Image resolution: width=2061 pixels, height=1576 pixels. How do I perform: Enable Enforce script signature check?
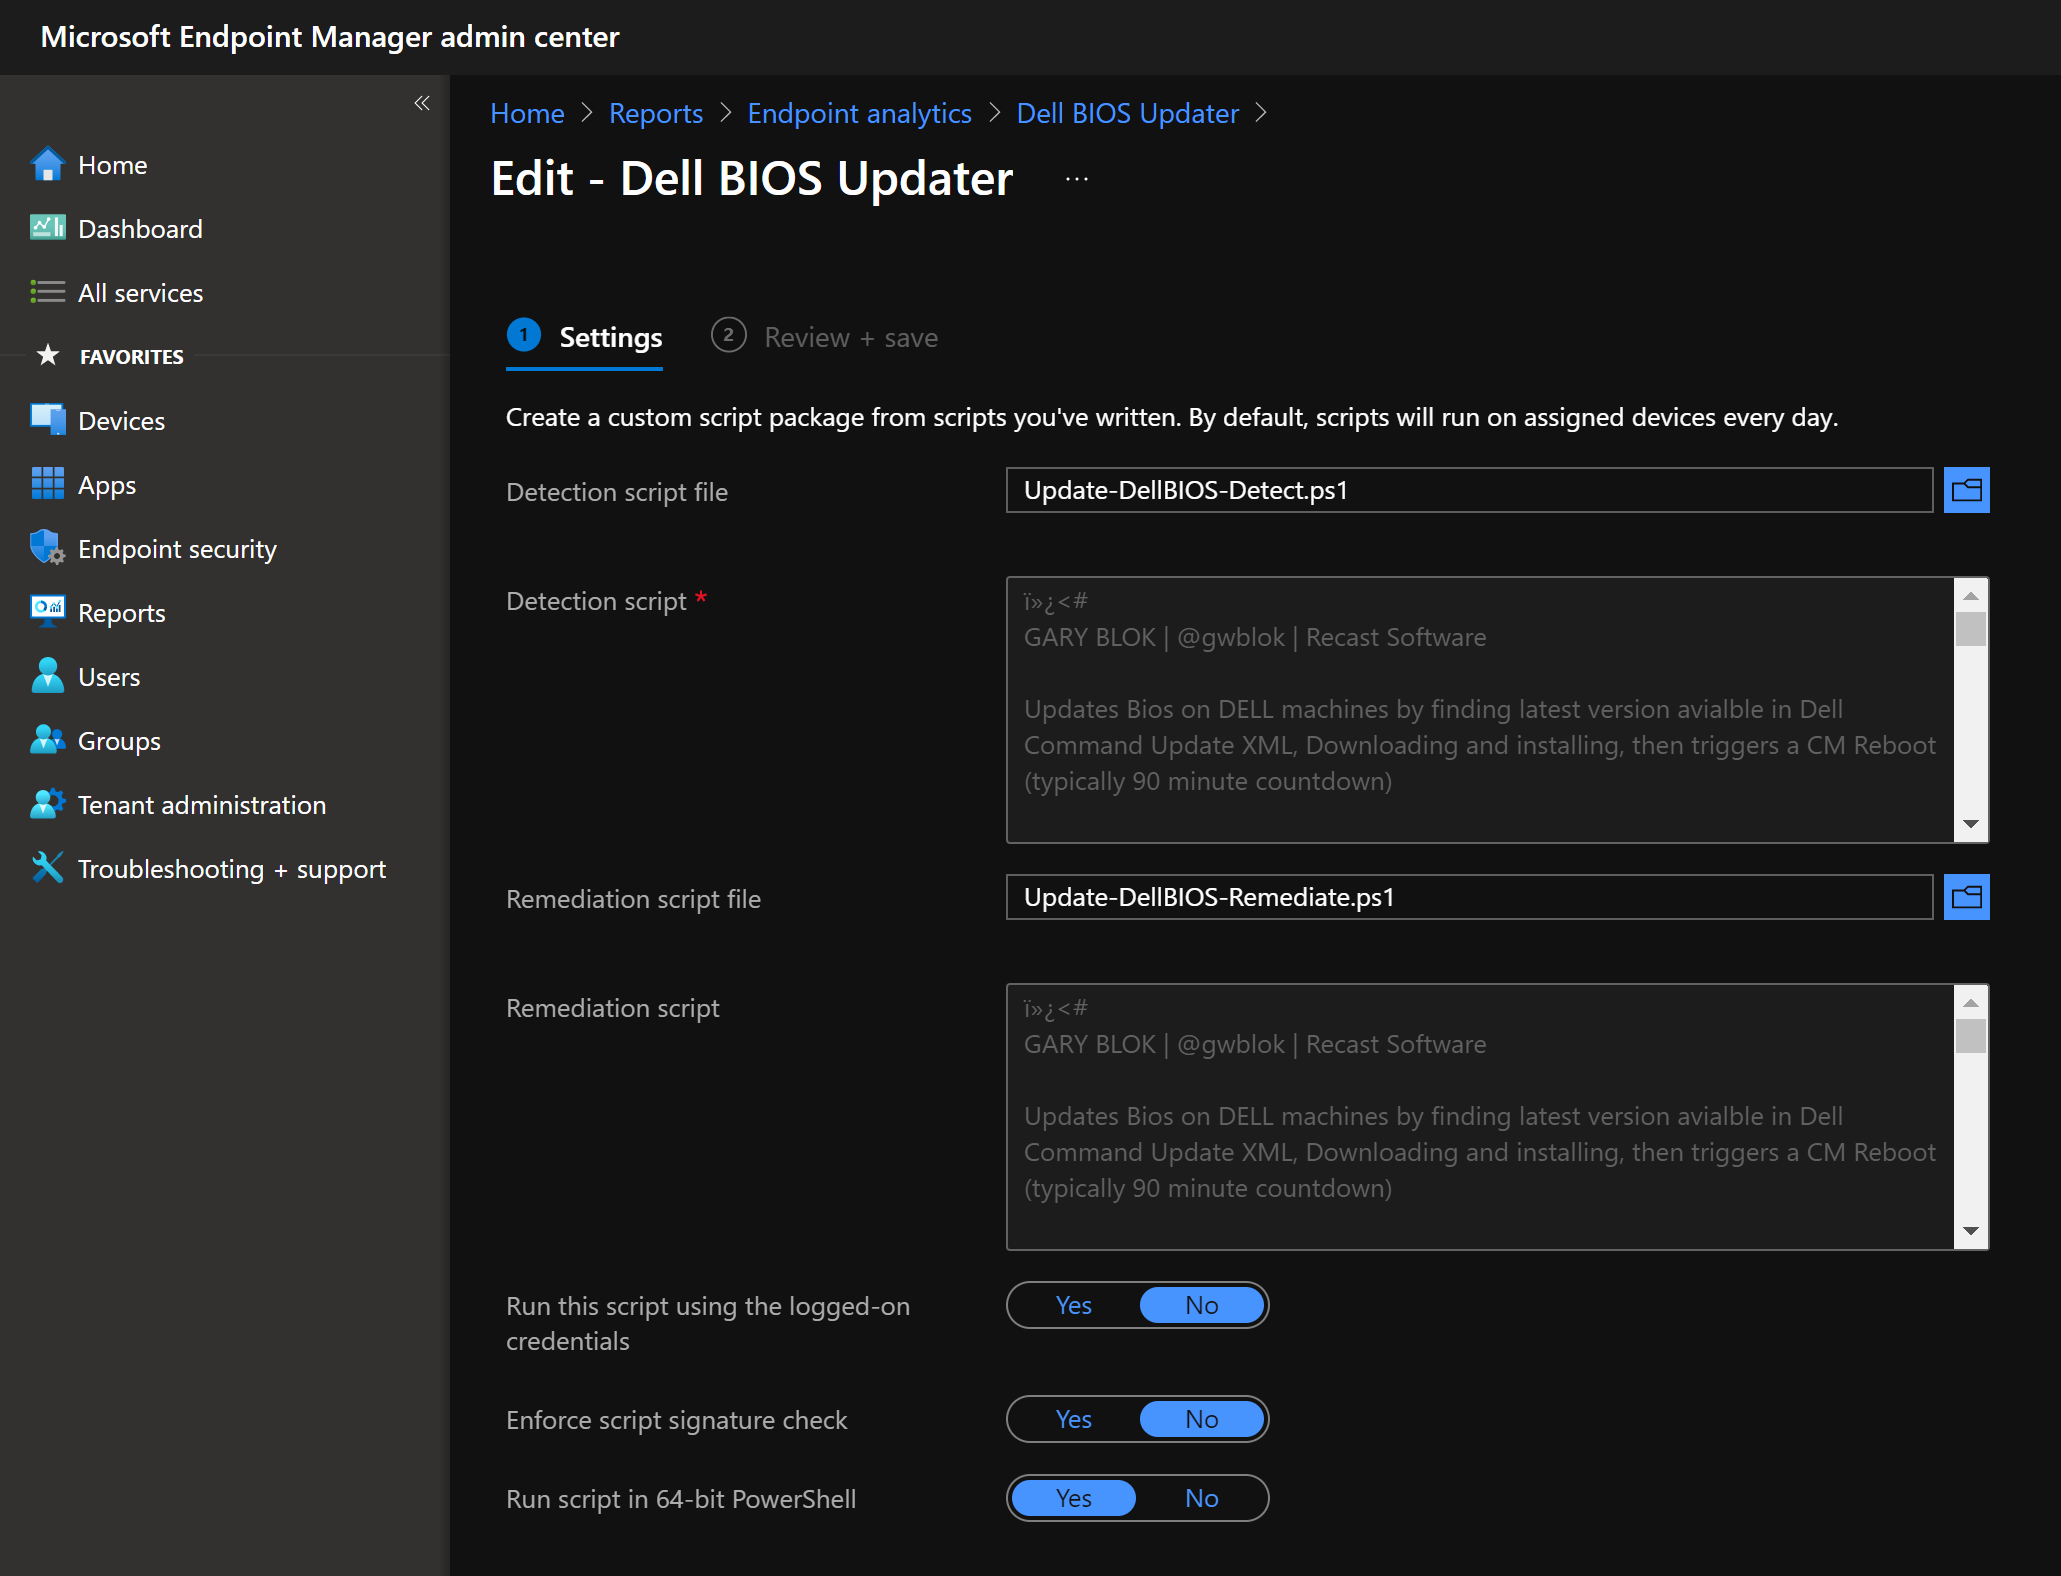coord(1073,1419)
